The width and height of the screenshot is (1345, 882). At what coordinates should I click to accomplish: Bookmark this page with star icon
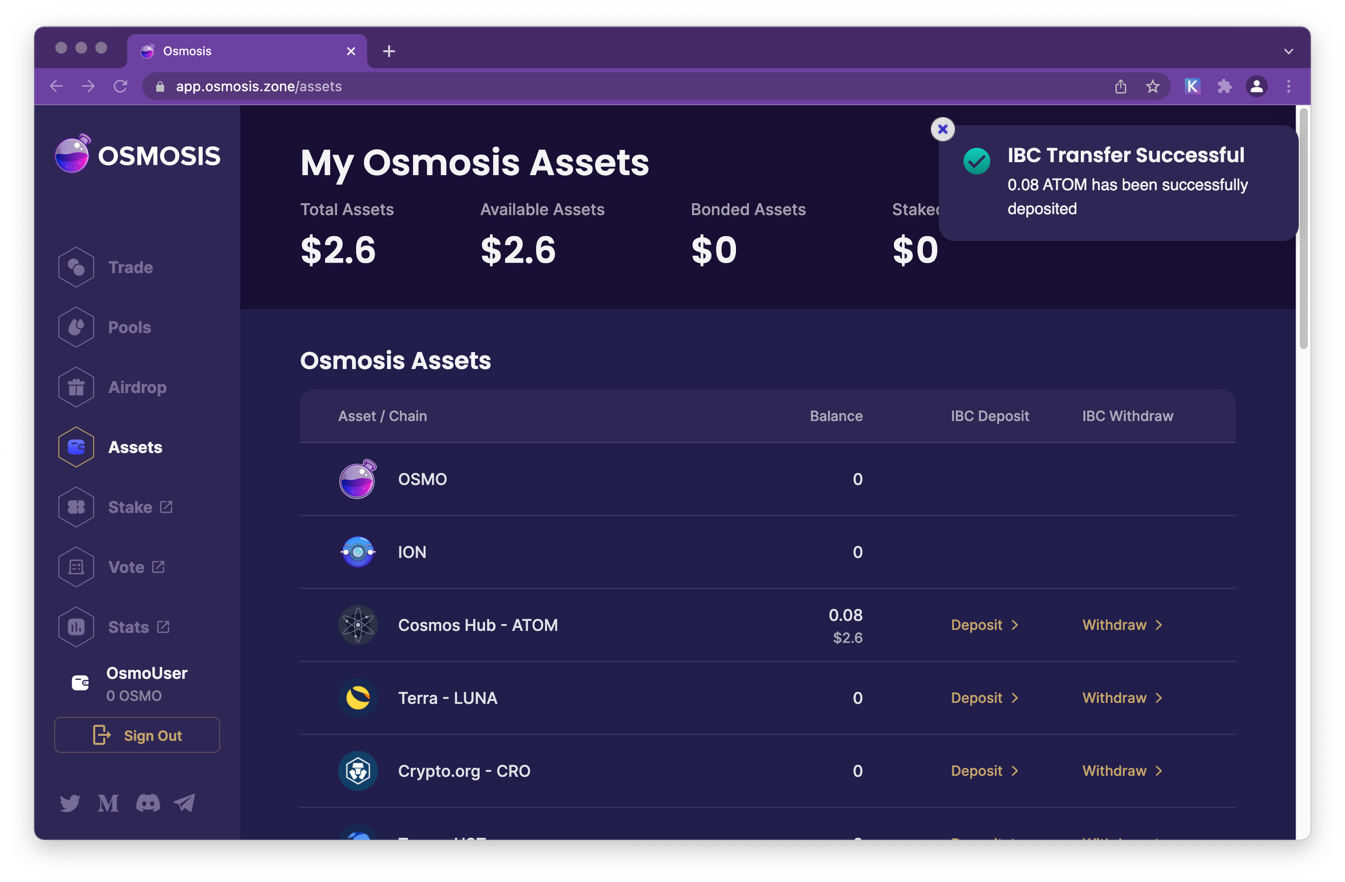[1152, 87]
